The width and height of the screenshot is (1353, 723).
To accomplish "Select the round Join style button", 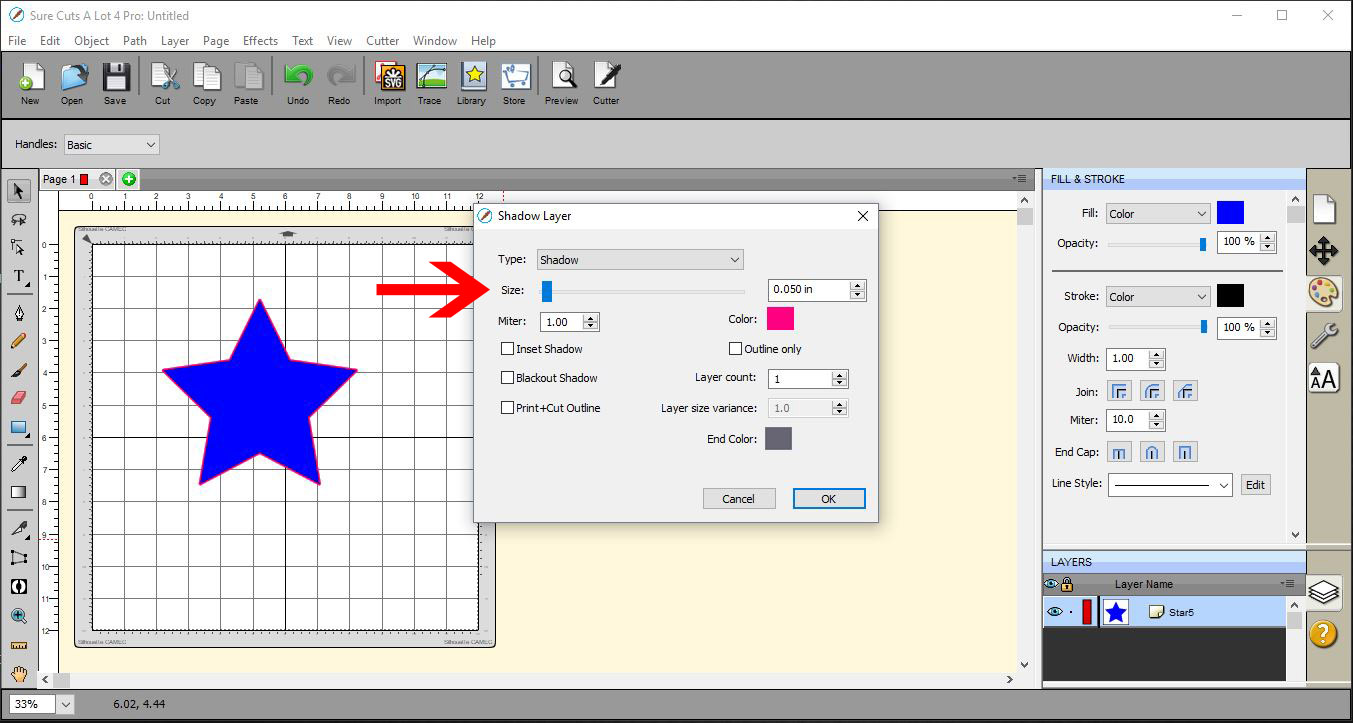I will pos(1152,391).
